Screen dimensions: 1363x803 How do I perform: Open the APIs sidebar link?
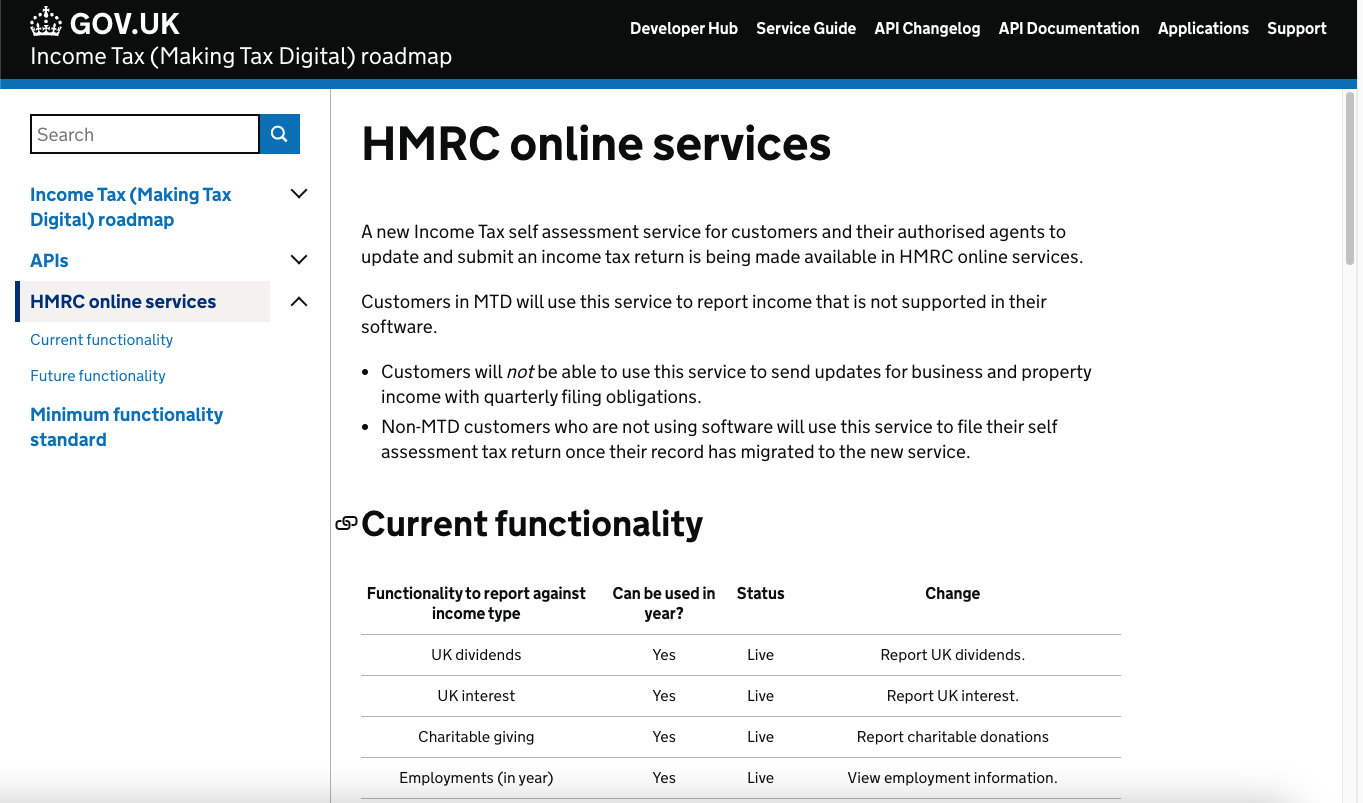point(49,260)
